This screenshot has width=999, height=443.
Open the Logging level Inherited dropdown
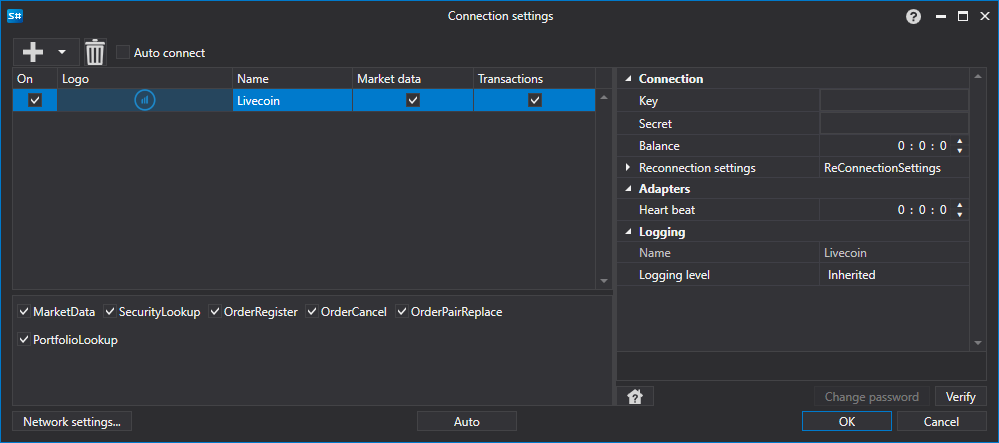pos(894,275)
